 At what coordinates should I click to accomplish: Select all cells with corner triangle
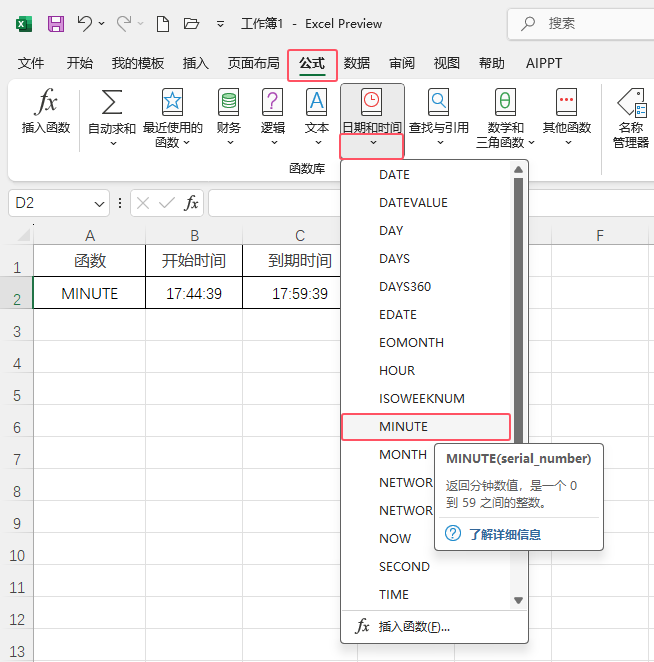click(x=24, y=235)
